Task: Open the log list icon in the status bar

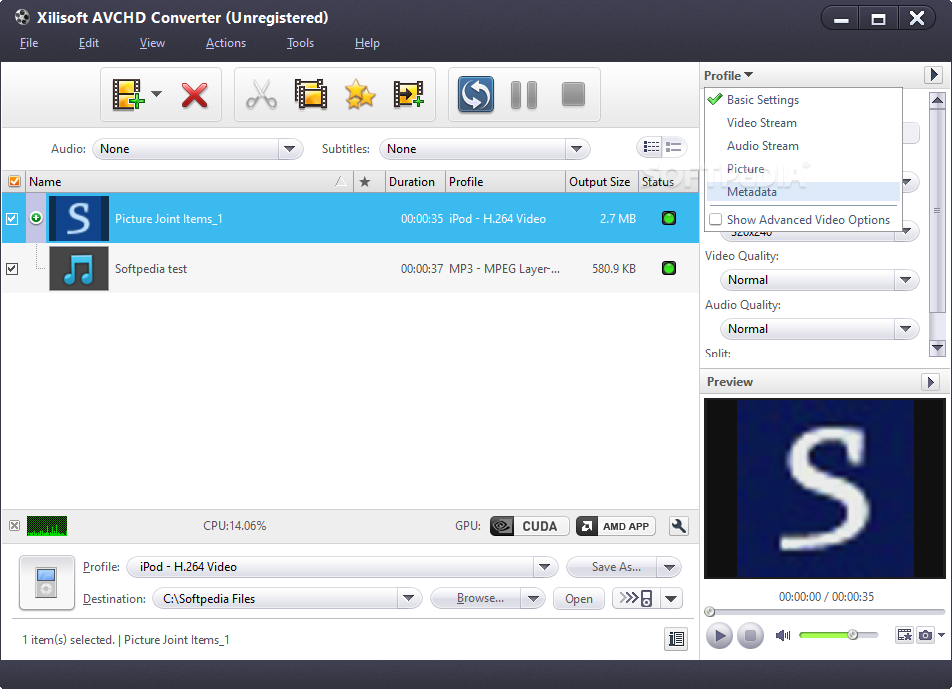Action: [x=676, y=639]
